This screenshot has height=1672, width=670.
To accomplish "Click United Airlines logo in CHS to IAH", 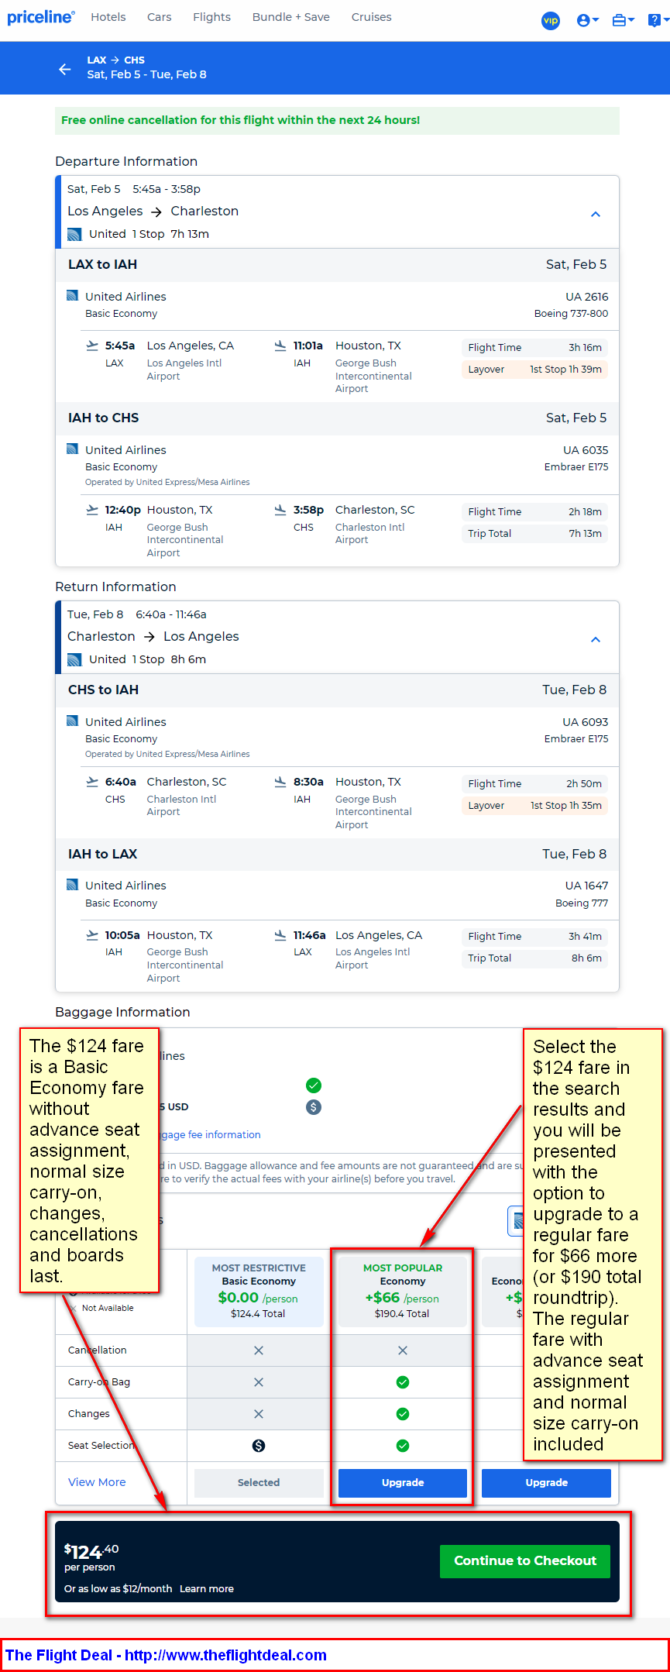I will [72, 721].
